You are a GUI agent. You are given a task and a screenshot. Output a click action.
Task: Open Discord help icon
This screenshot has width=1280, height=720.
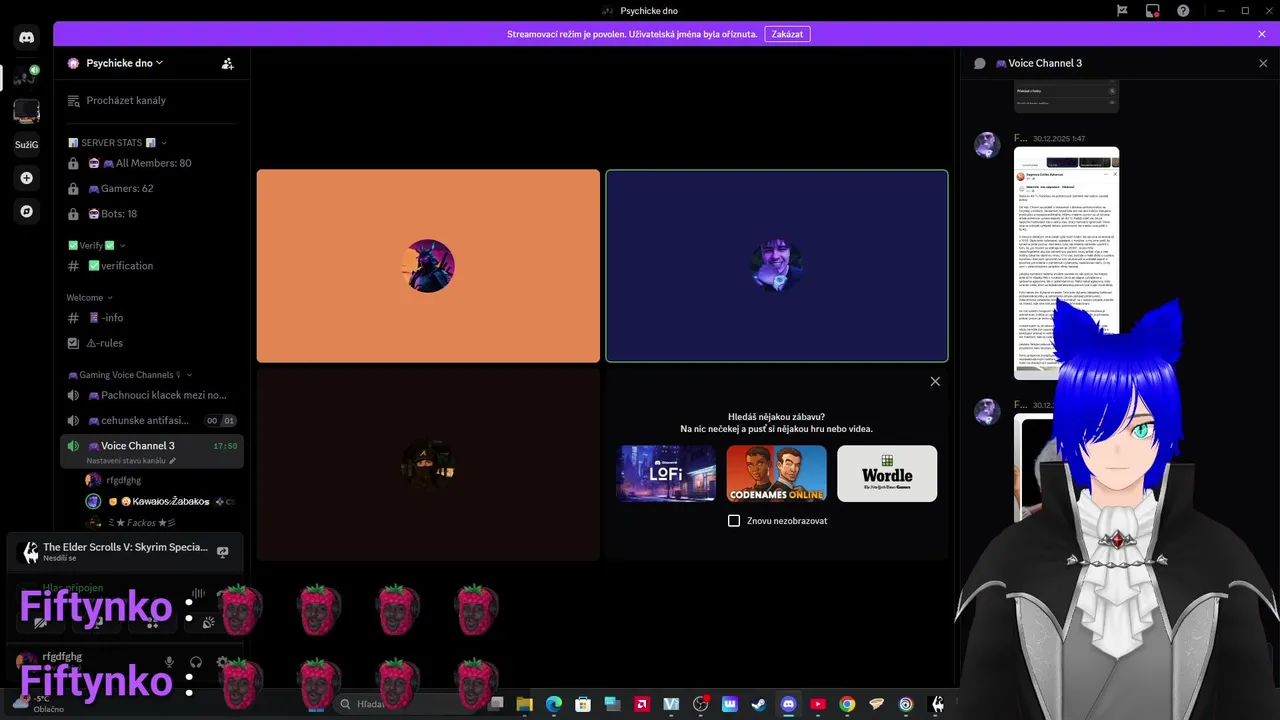pyautogui.click(x=1183, y=11)
